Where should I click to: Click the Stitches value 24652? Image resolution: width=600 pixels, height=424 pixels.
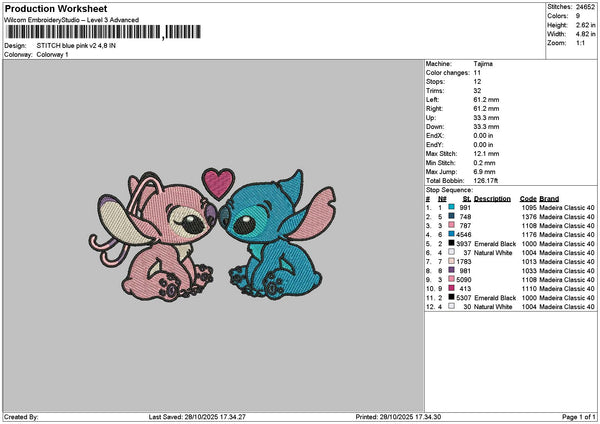tap(585, 7)
